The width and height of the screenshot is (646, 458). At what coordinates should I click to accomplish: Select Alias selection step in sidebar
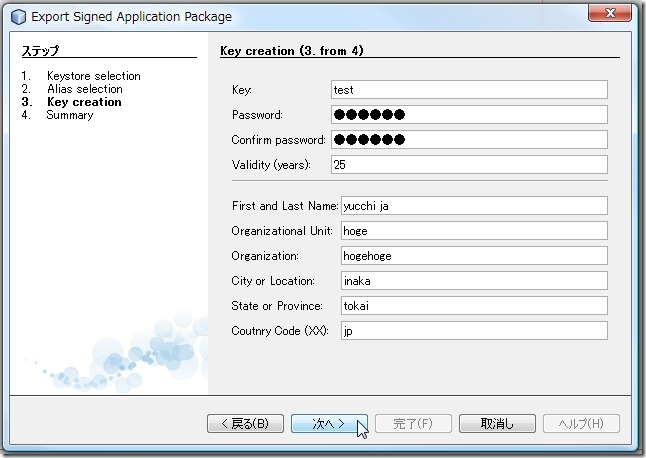84,89
